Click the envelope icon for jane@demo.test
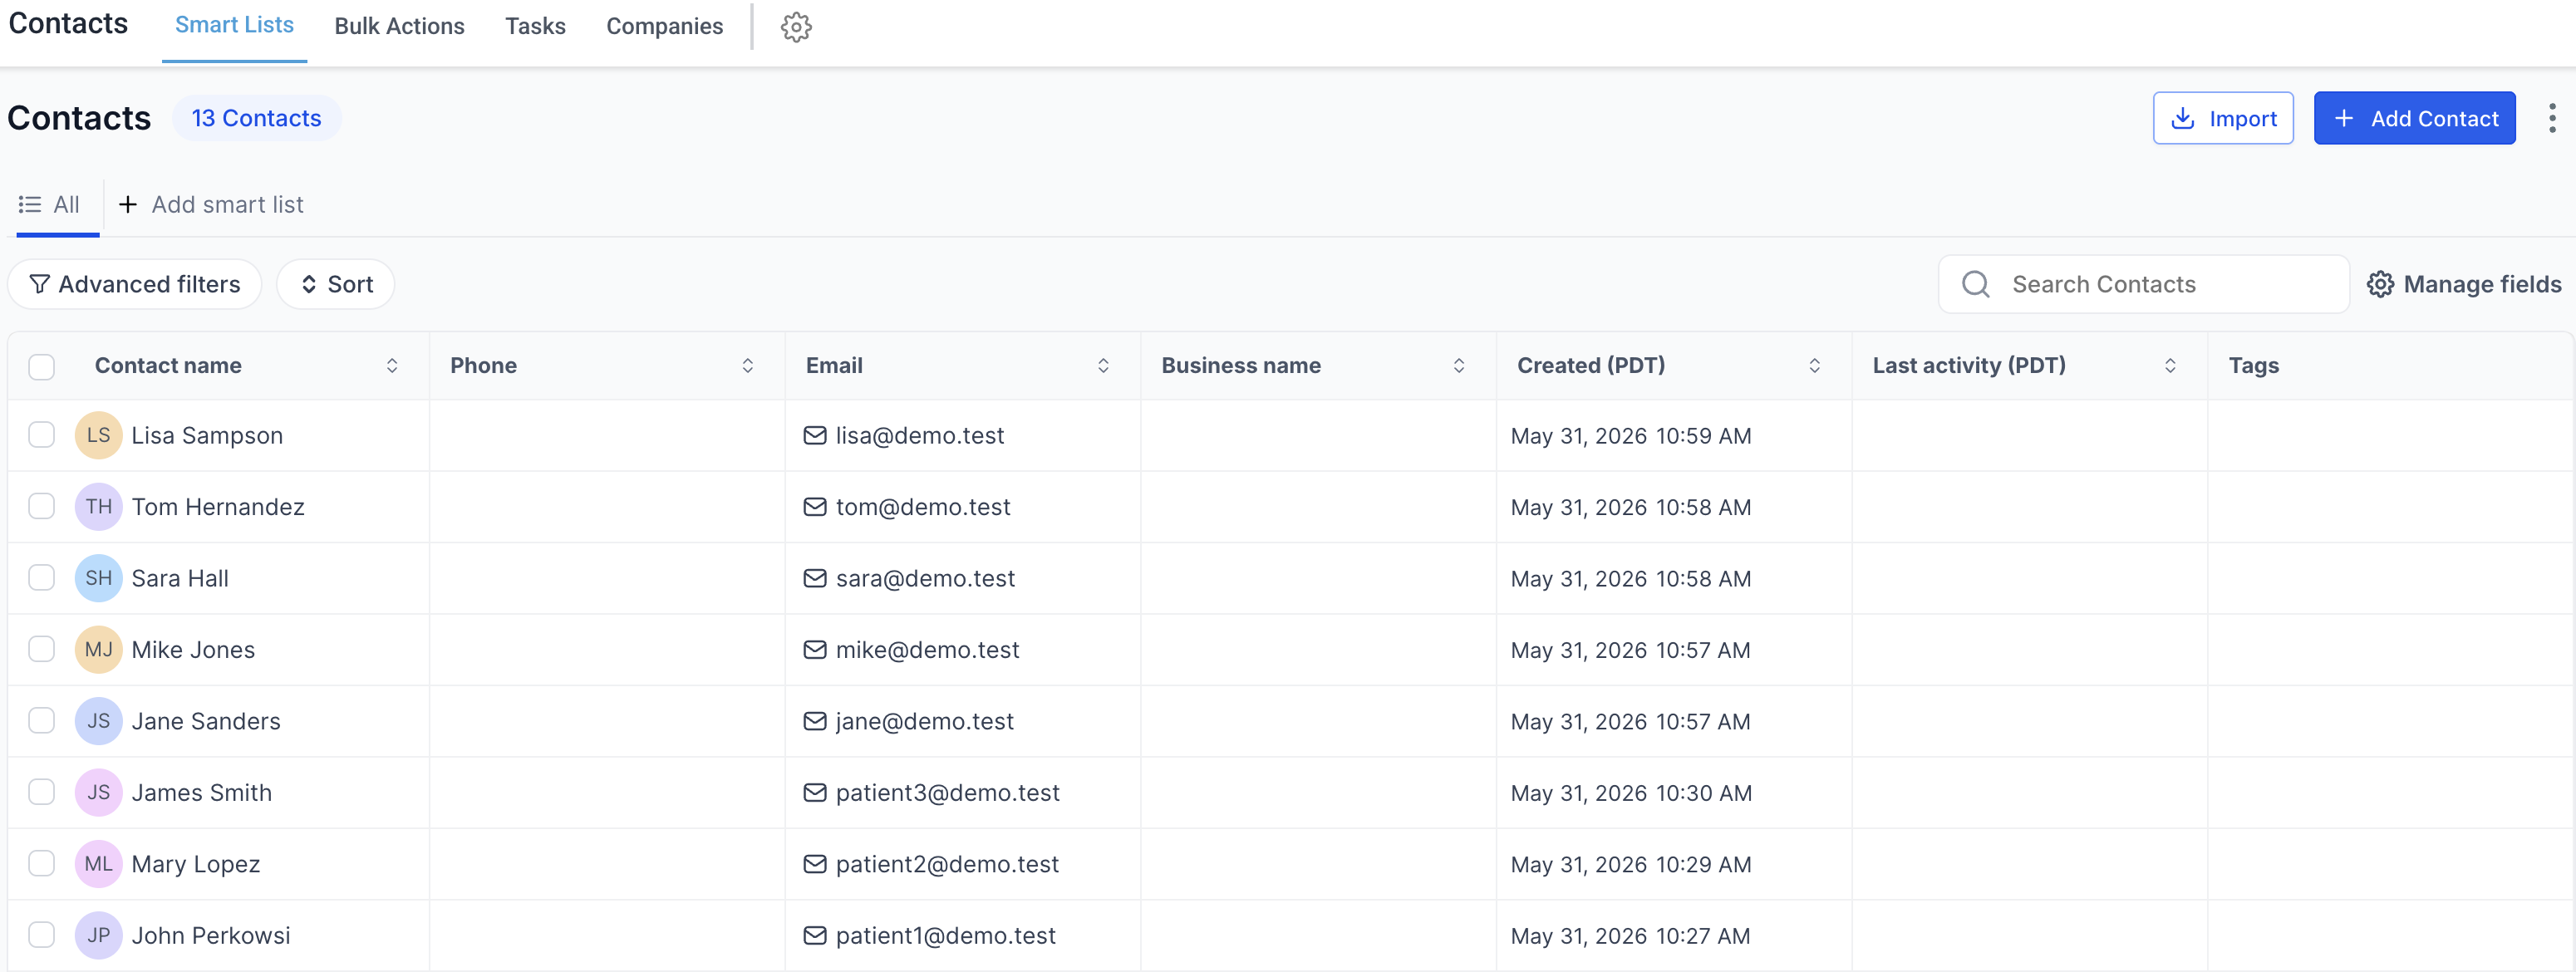This screenshot has height=972, width=2576. [815, 721]
